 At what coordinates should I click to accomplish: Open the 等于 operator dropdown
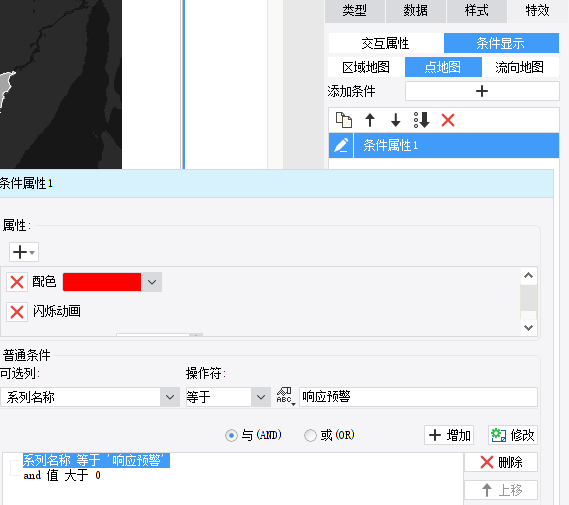tap(261, 397)
